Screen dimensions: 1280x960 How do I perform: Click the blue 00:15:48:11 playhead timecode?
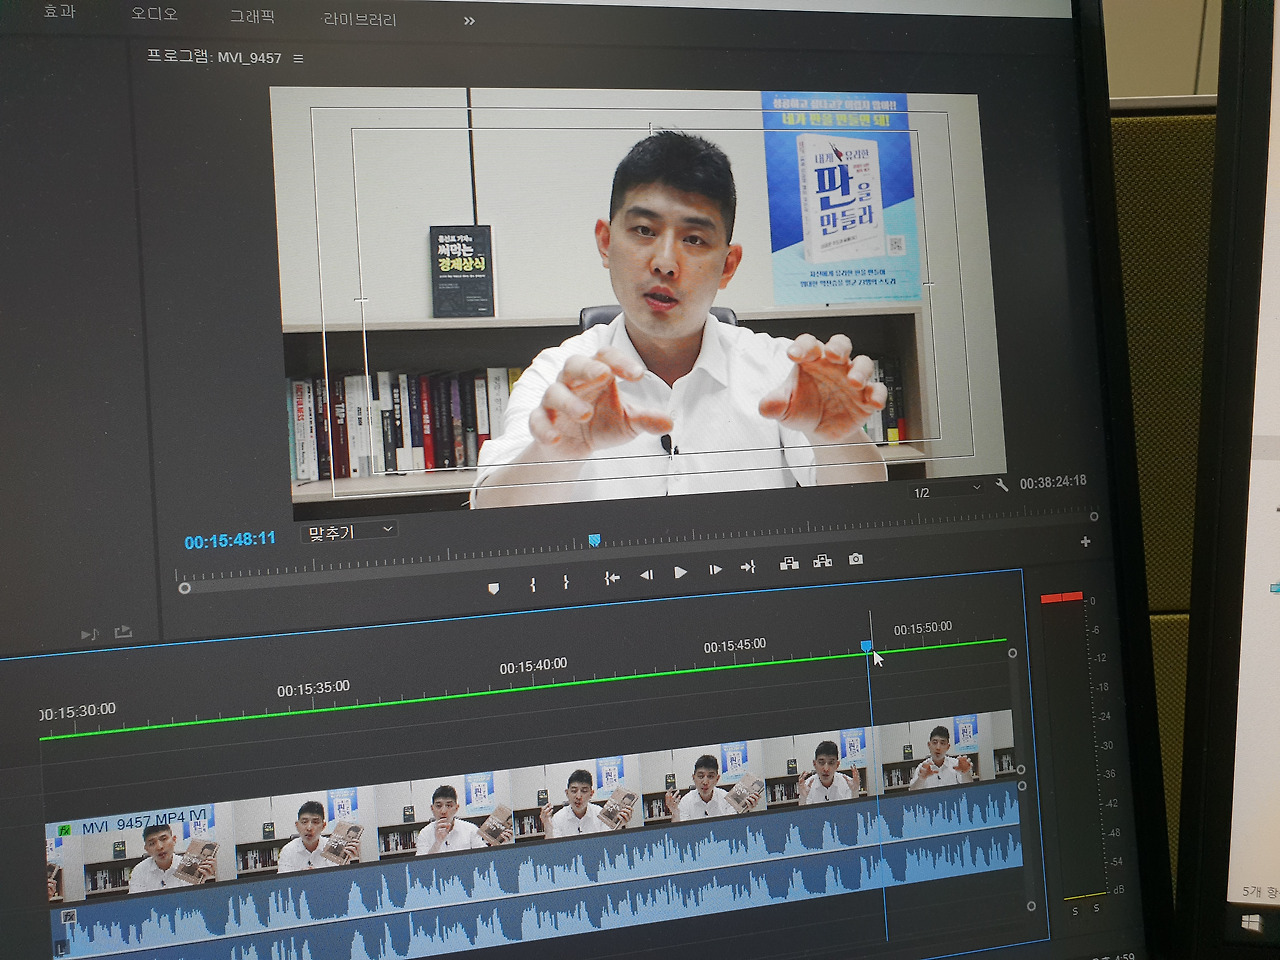click(230, 540)
